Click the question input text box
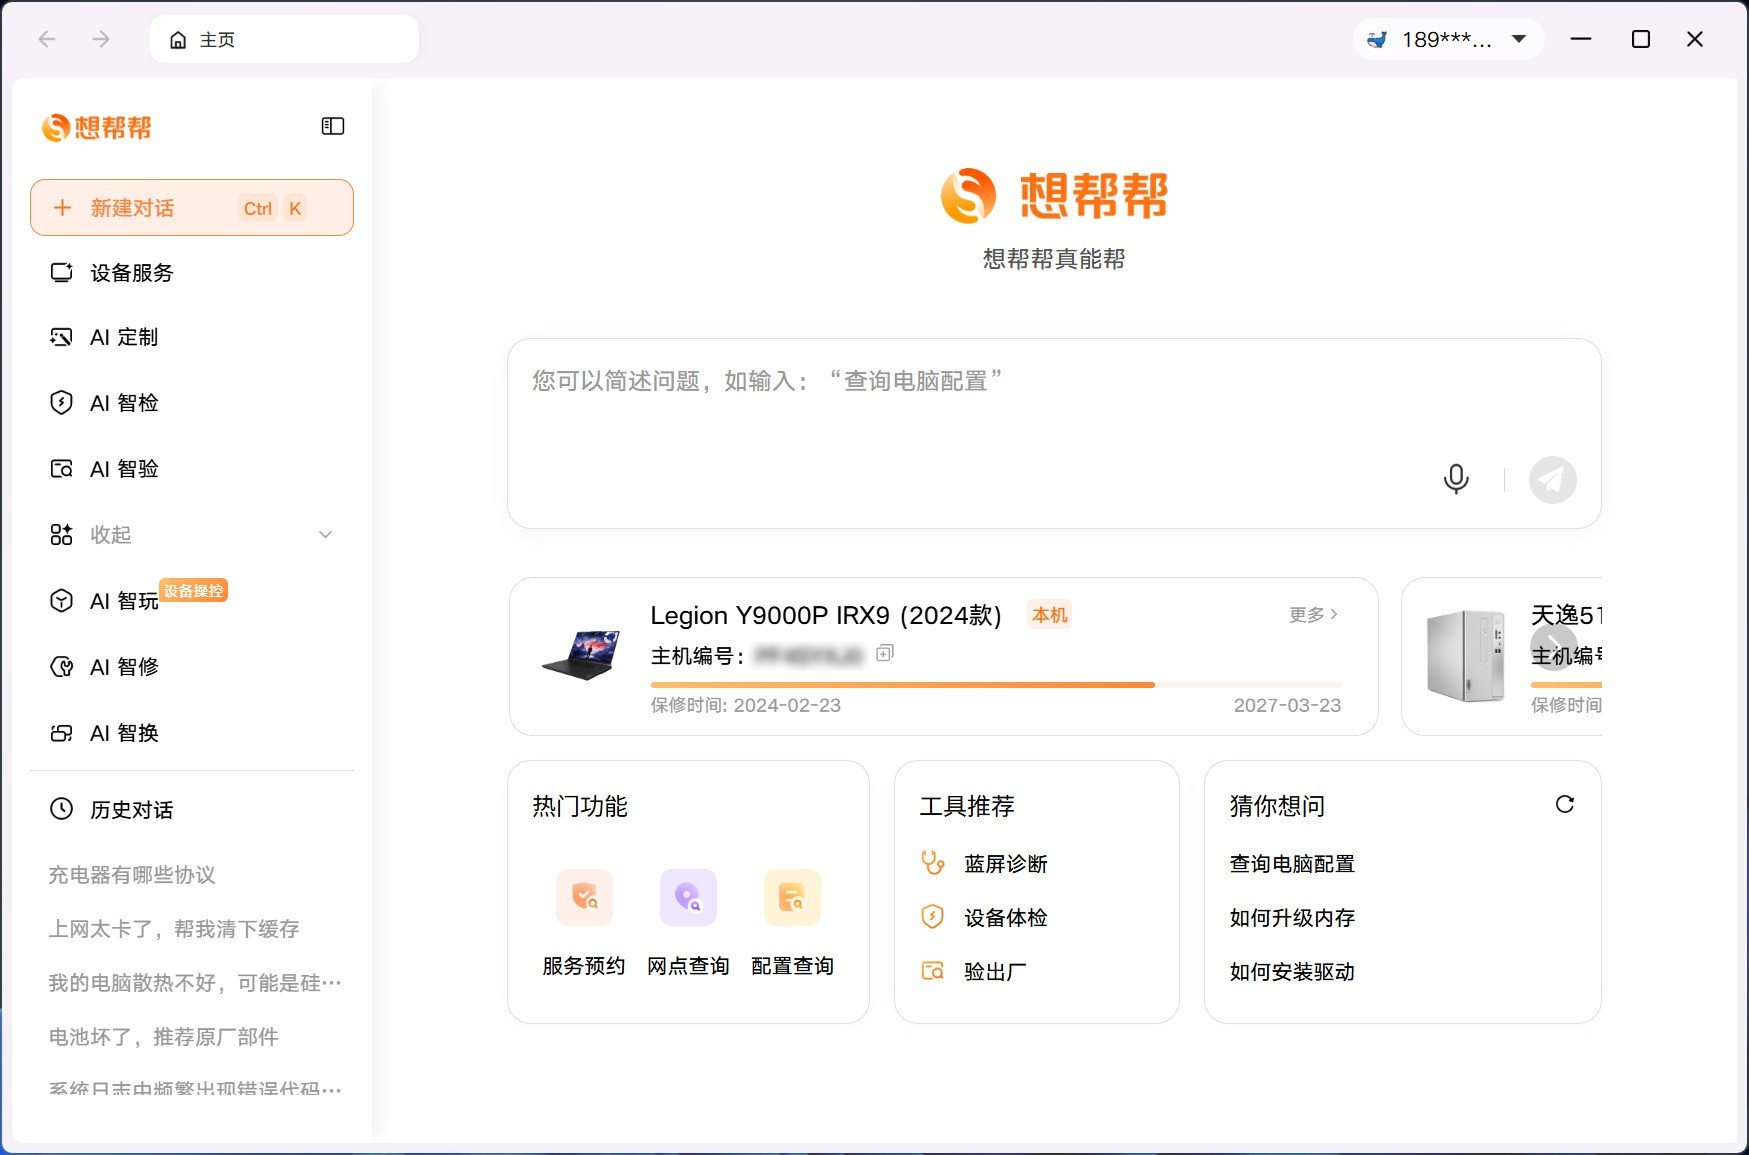The width and height of the screenshot is (1749, 1155). click(x=1054, y=433)
